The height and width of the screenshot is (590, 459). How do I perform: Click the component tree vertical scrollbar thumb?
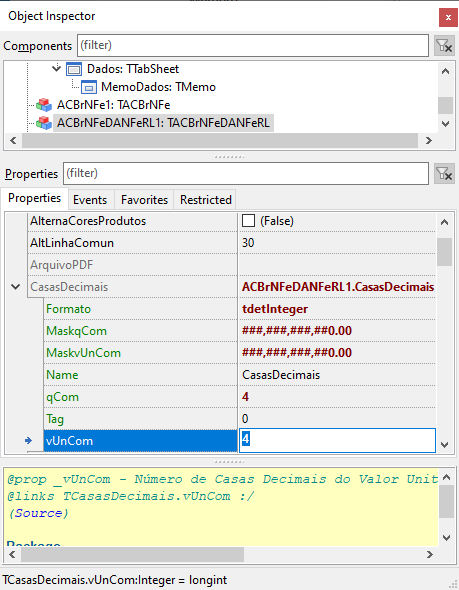click(445, 105)
